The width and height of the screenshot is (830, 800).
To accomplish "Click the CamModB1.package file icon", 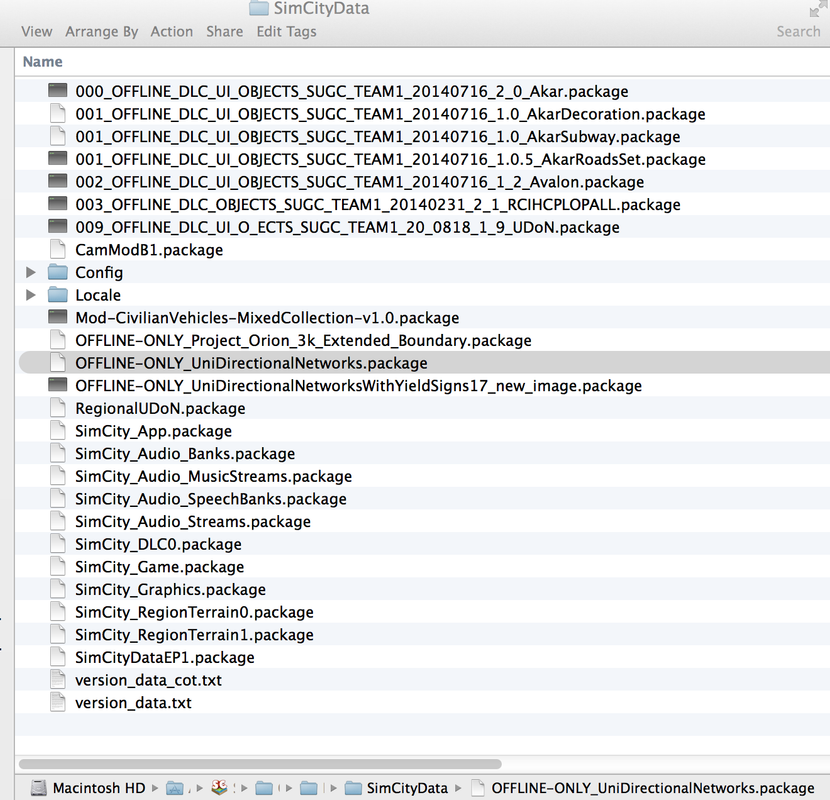I will 58,249.
